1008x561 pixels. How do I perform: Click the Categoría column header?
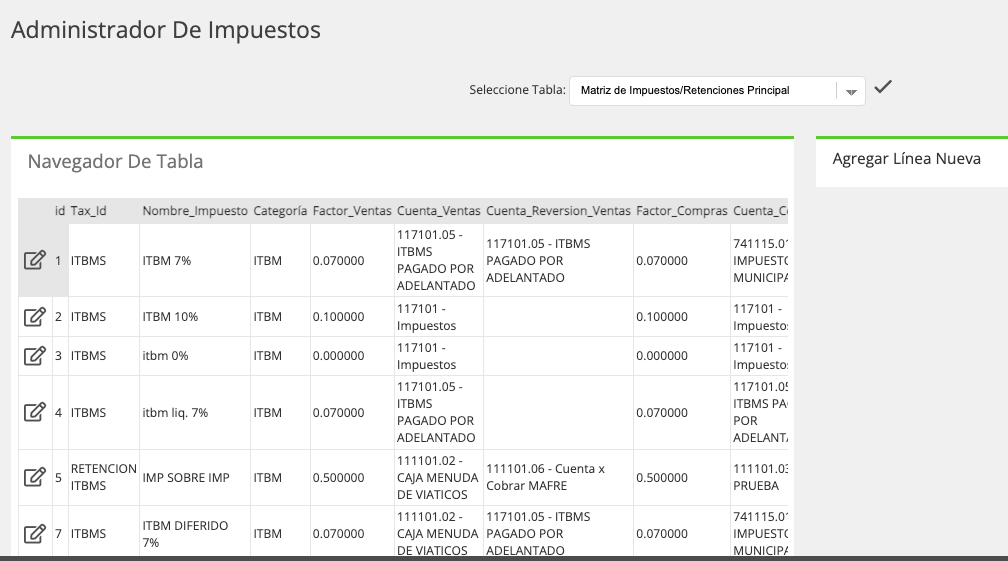point(280,211)
